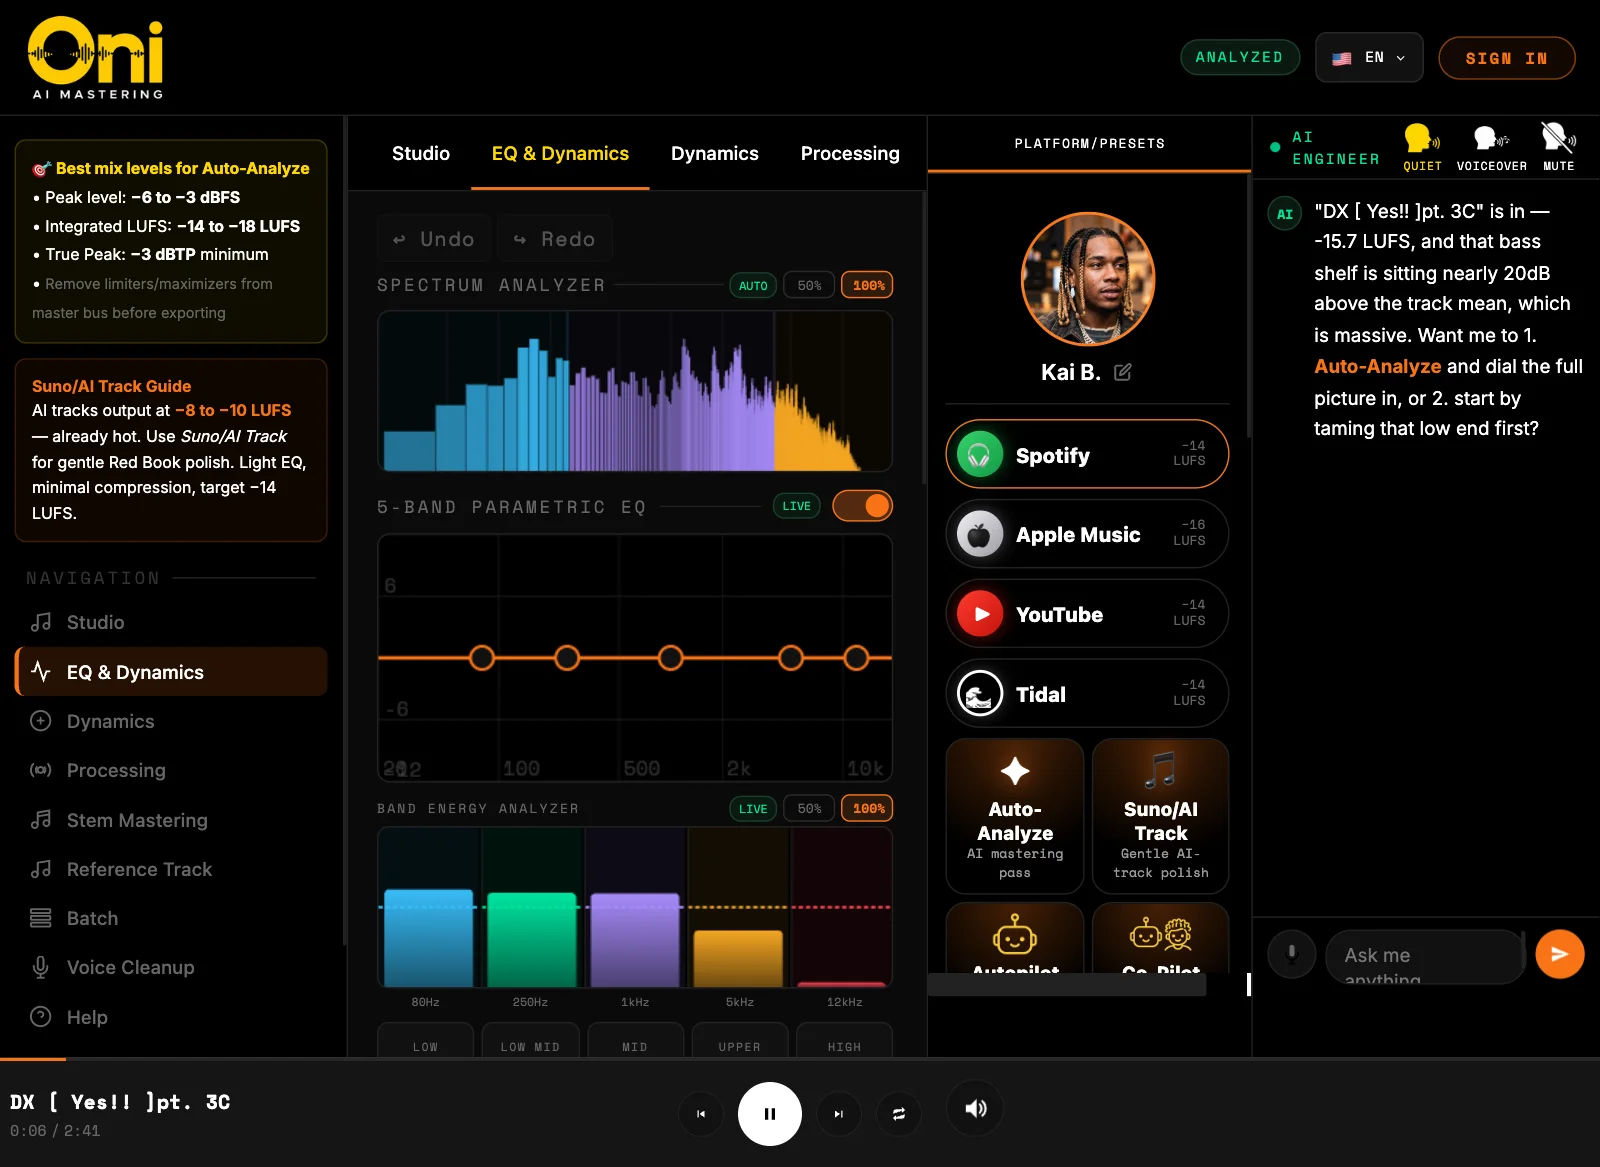Click the leftmost EQ band node

[482, 658]
